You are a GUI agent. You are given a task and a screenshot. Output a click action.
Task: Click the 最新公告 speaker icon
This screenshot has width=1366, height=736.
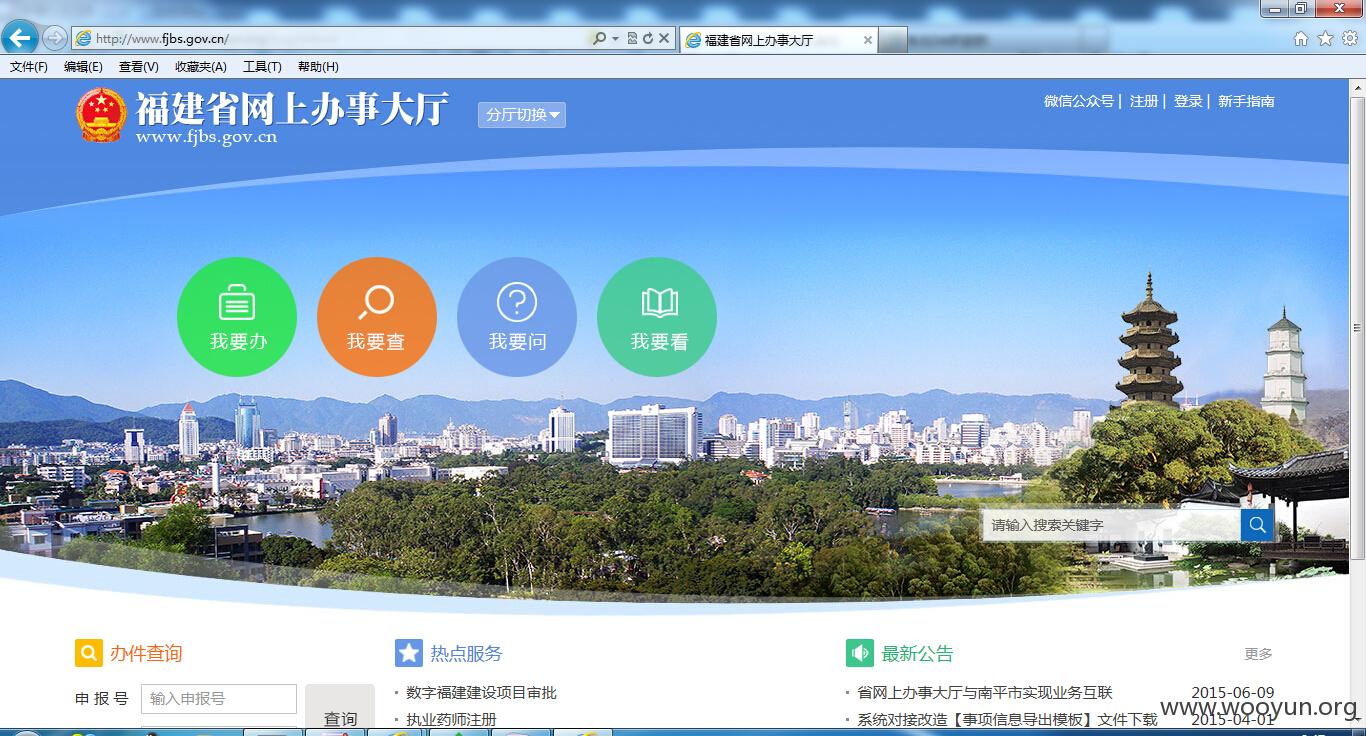[x=860, y=653]
